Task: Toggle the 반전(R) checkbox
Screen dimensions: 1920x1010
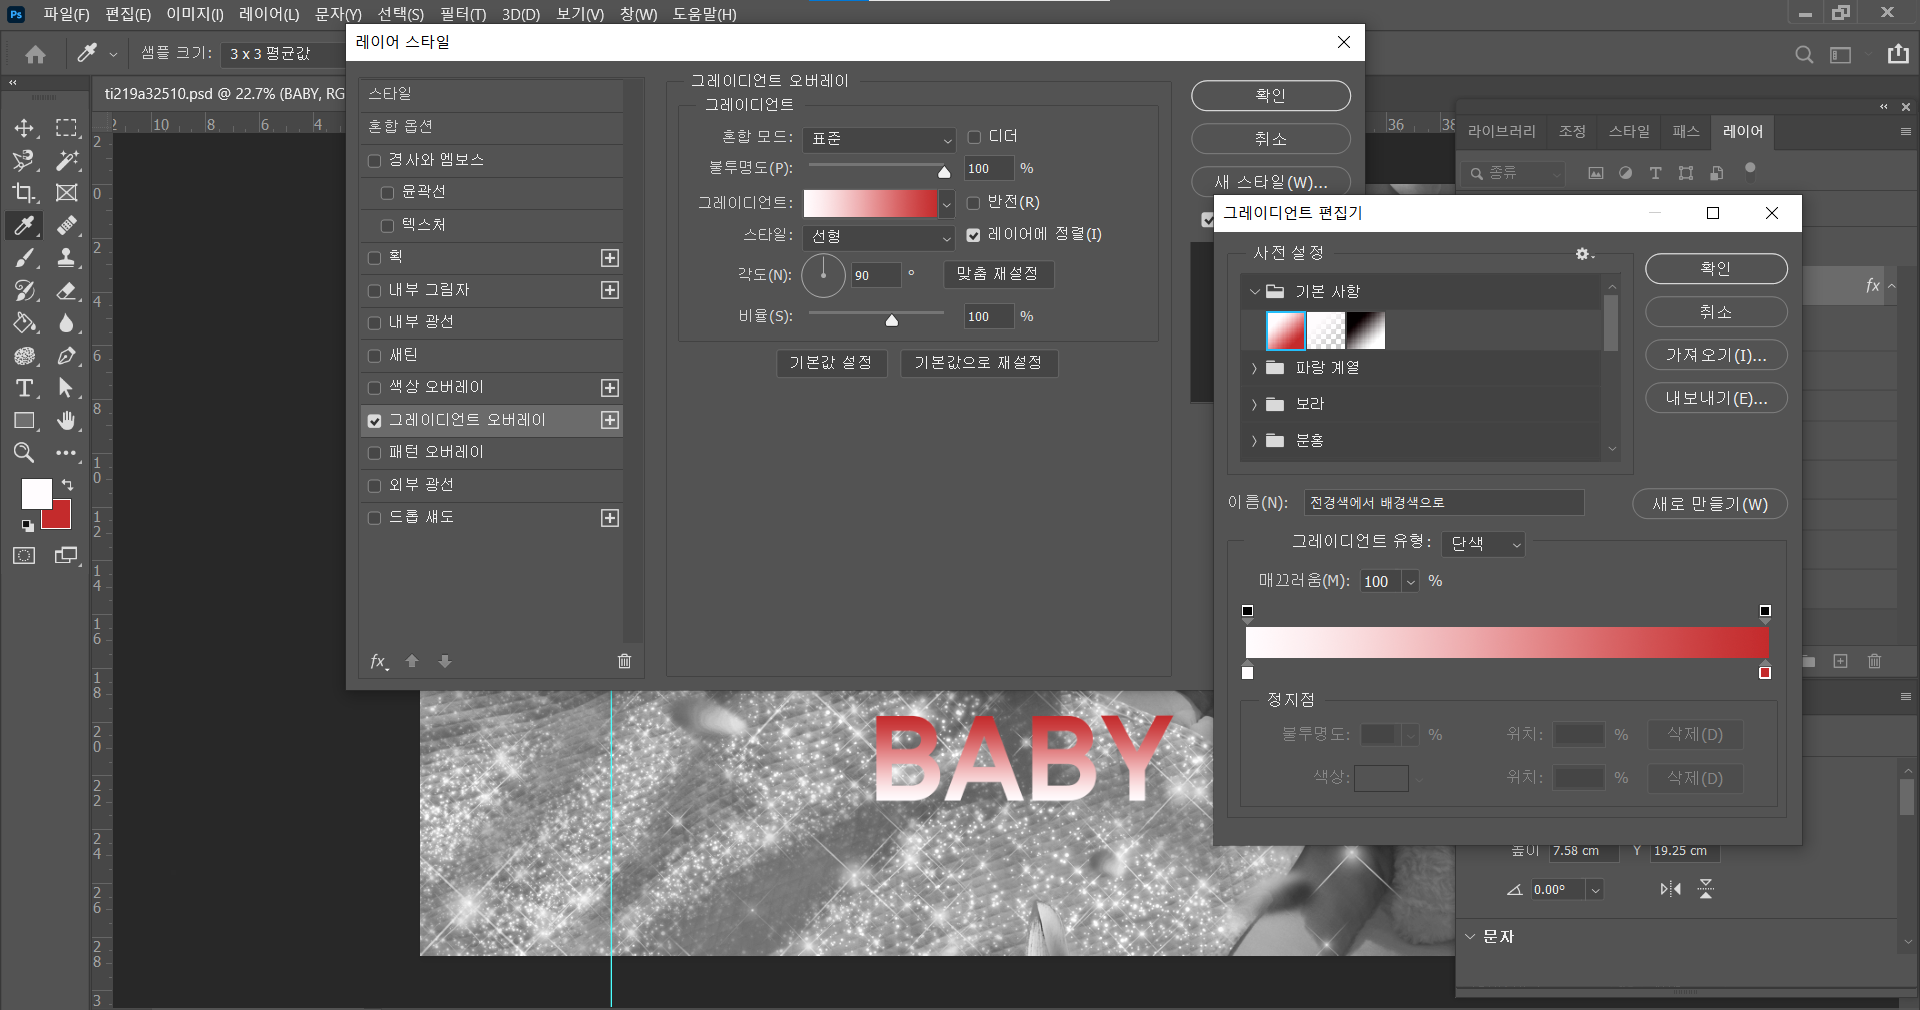Action: (973, 203)
